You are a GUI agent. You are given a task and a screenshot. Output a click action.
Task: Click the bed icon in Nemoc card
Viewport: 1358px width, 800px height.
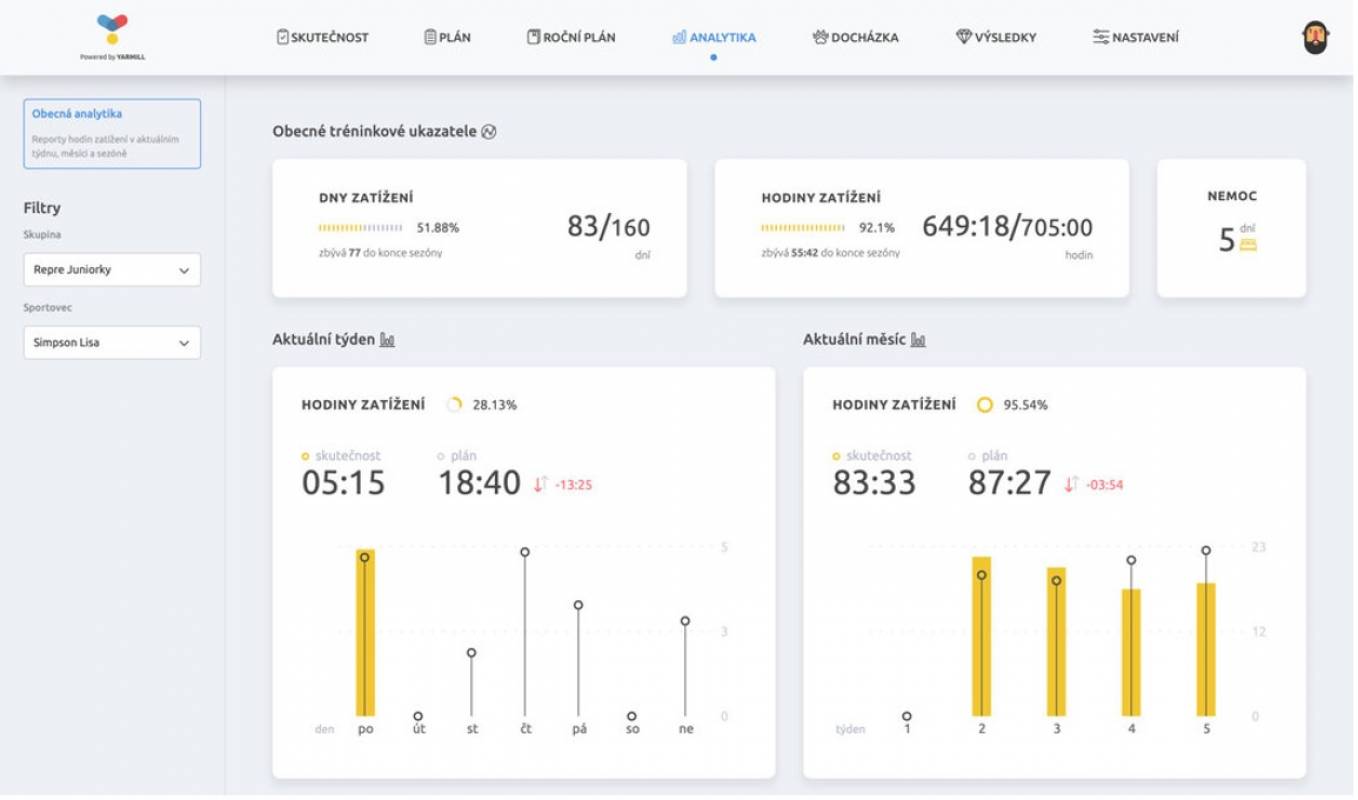pyautogui.click(x=1247, y=244)
